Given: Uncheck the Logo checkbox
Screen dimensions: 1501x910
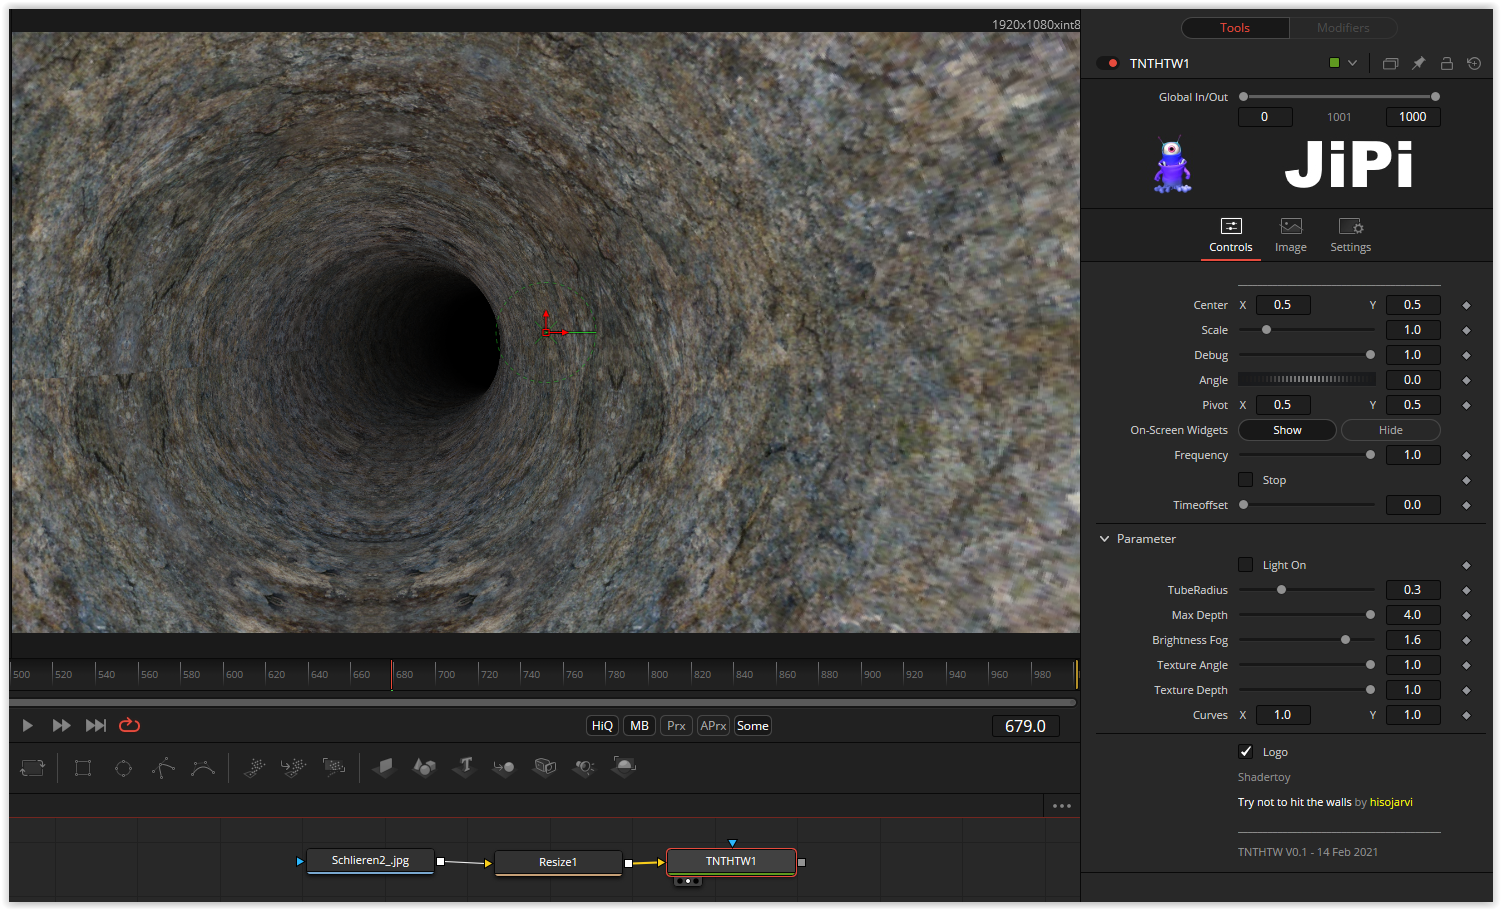Looking at the screenshot, I should click(1245, 752).
